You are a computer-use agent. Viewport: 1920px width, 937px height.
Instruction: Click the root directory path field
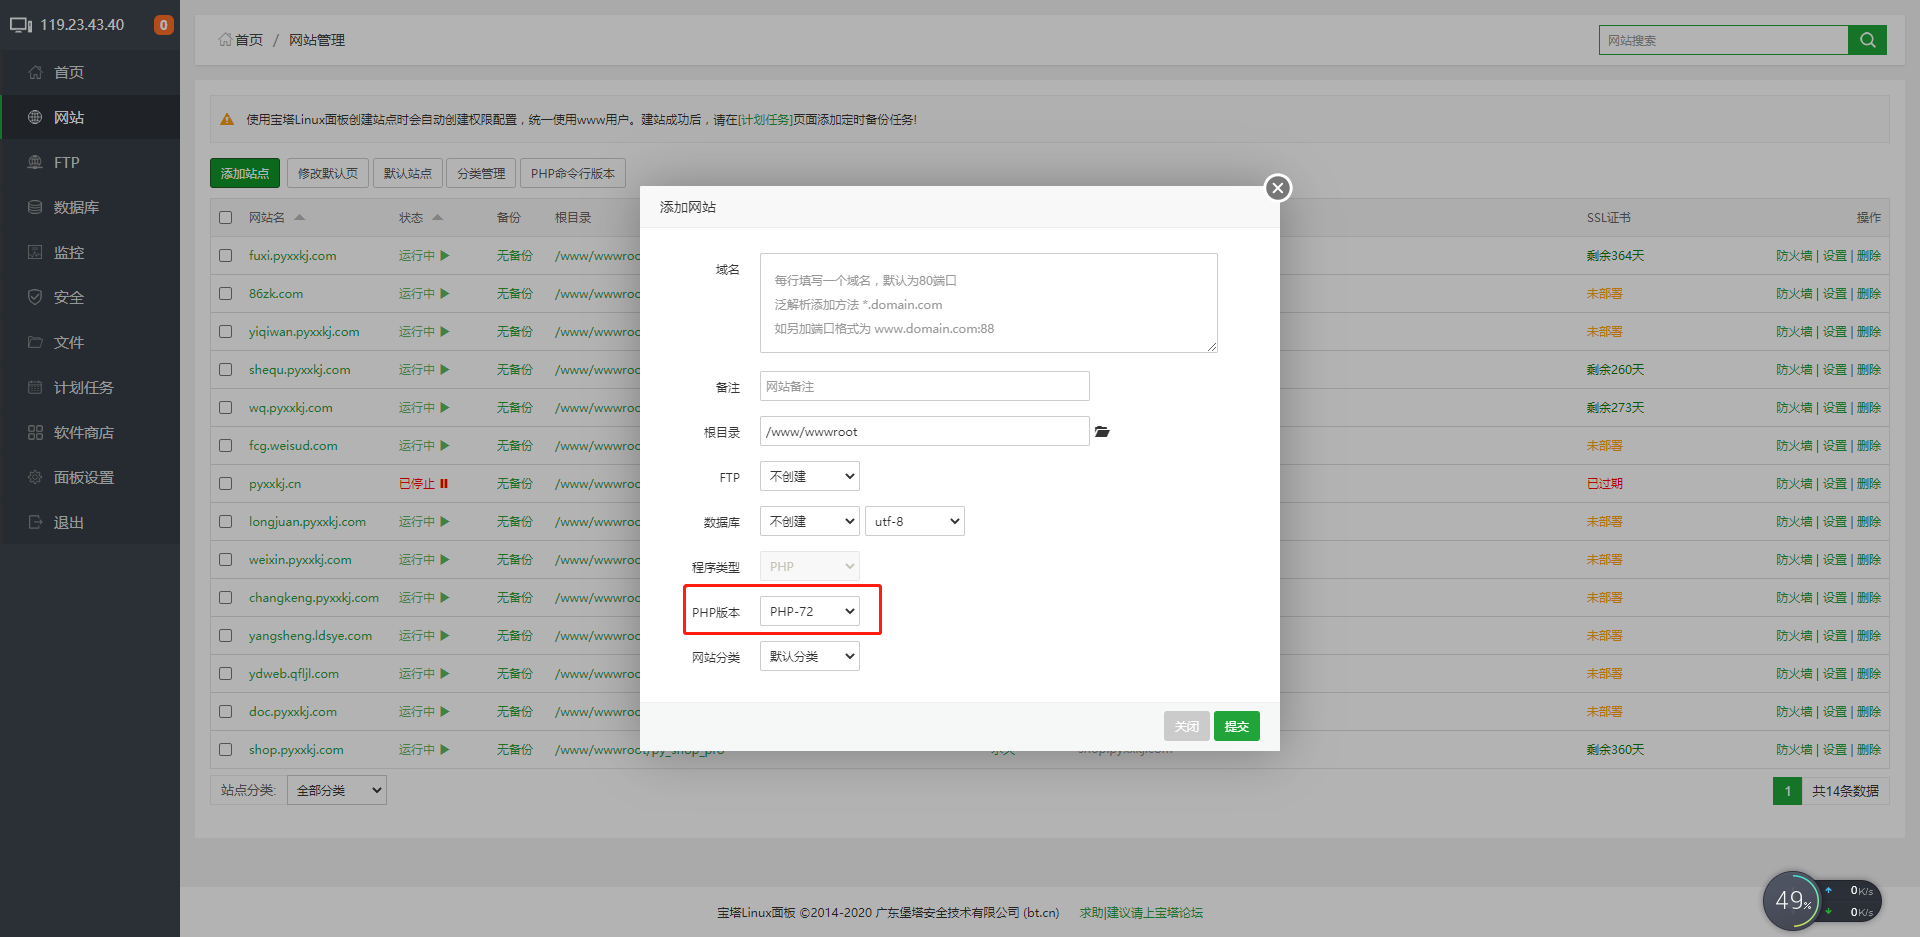(925, 432)
